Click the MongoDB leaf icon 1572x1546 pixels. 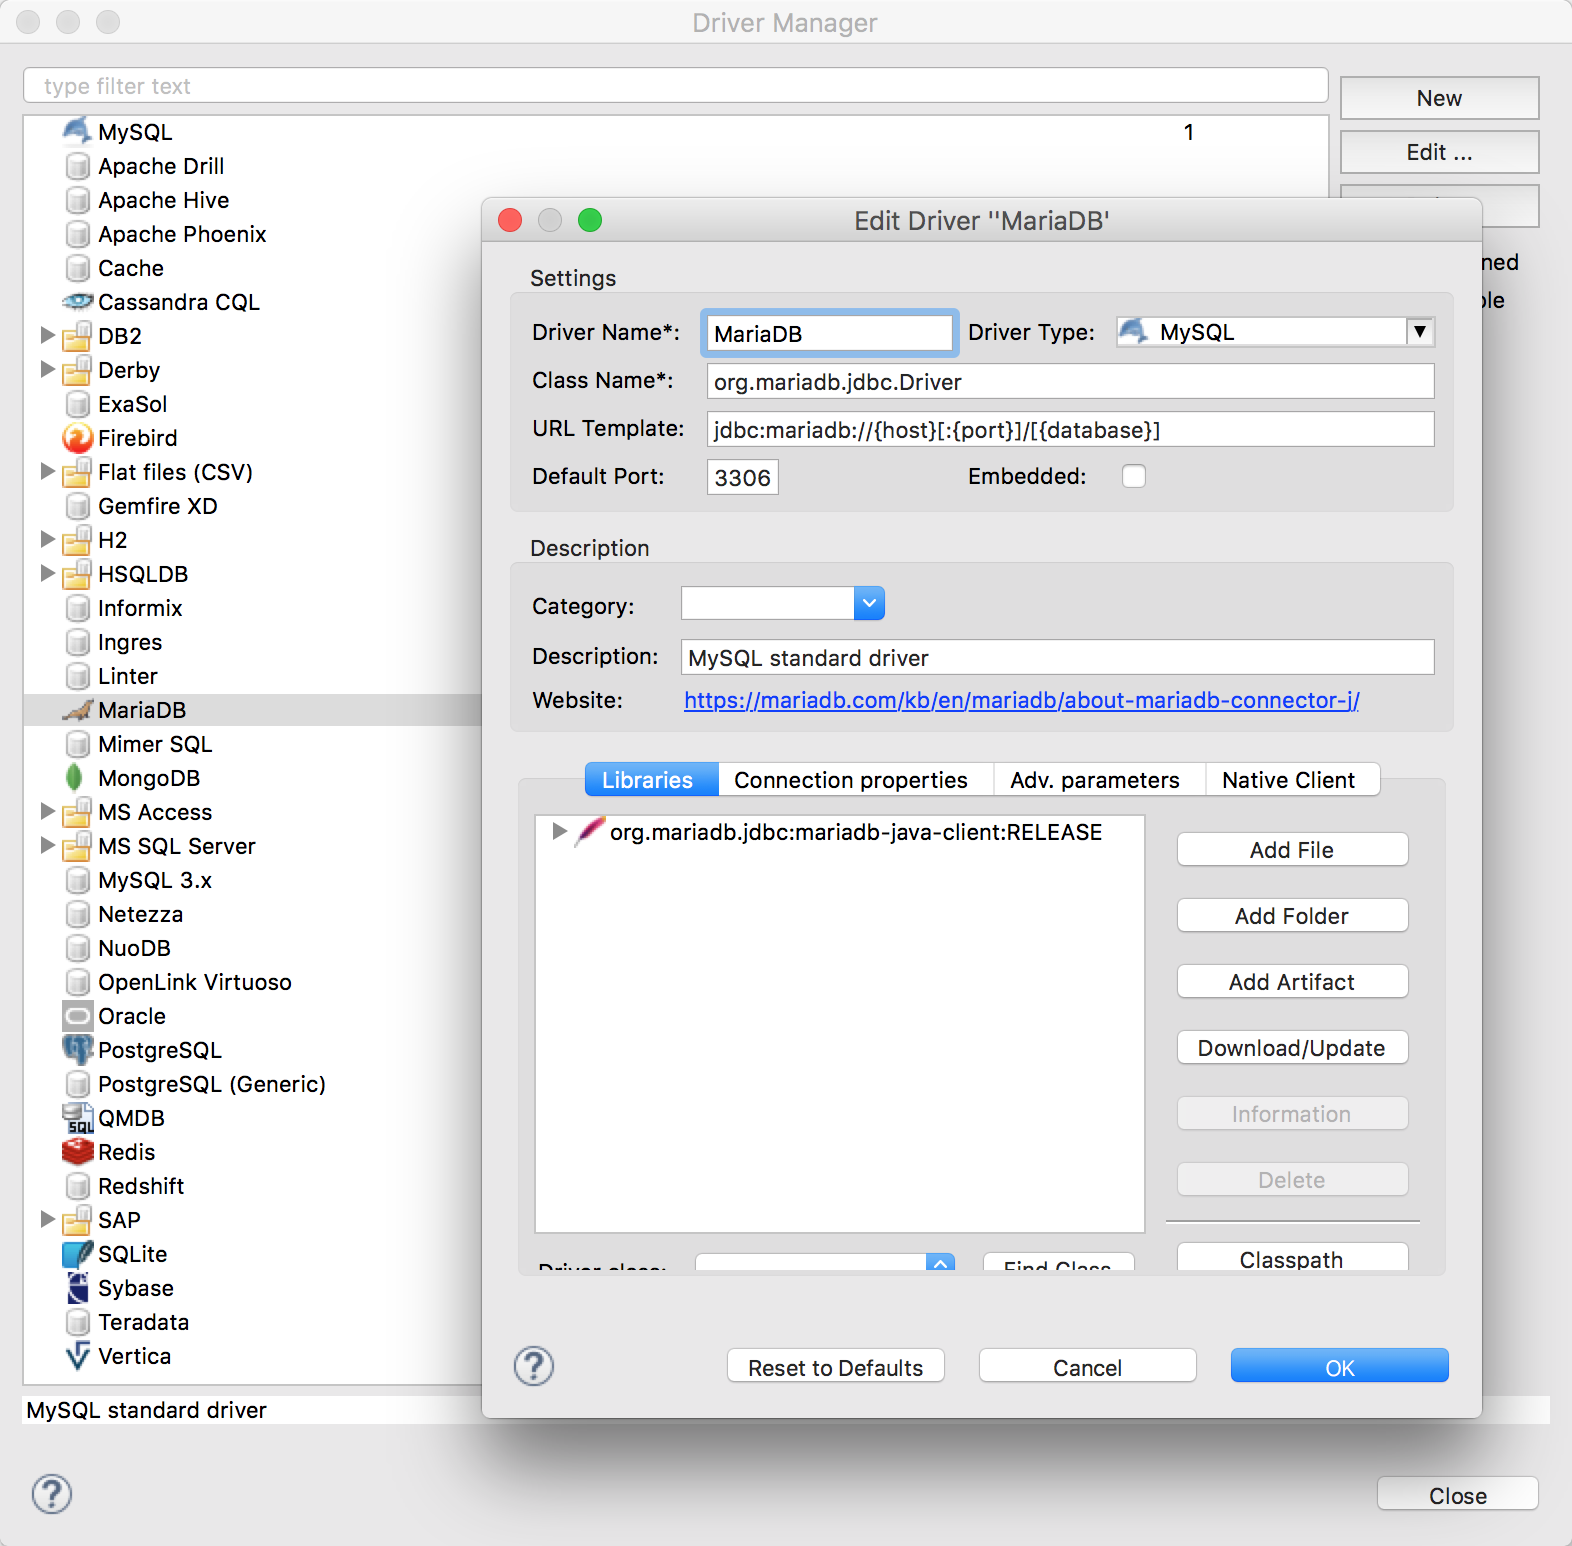(x=75, y=778)
